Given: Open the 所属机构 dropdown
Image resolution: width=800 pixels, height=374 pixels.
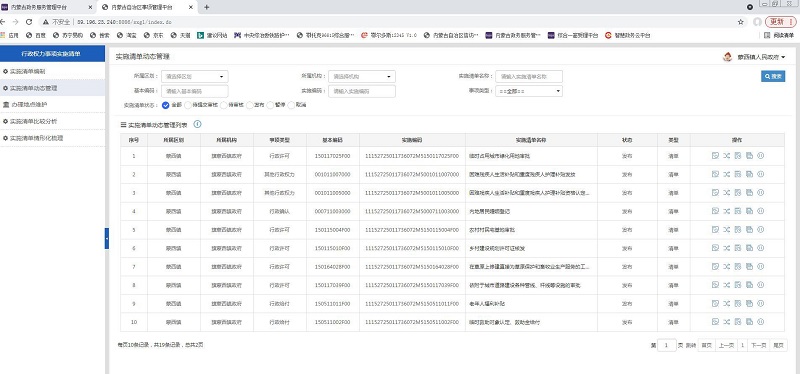Looking at the screenshot, I should click(x=362, y=77).
